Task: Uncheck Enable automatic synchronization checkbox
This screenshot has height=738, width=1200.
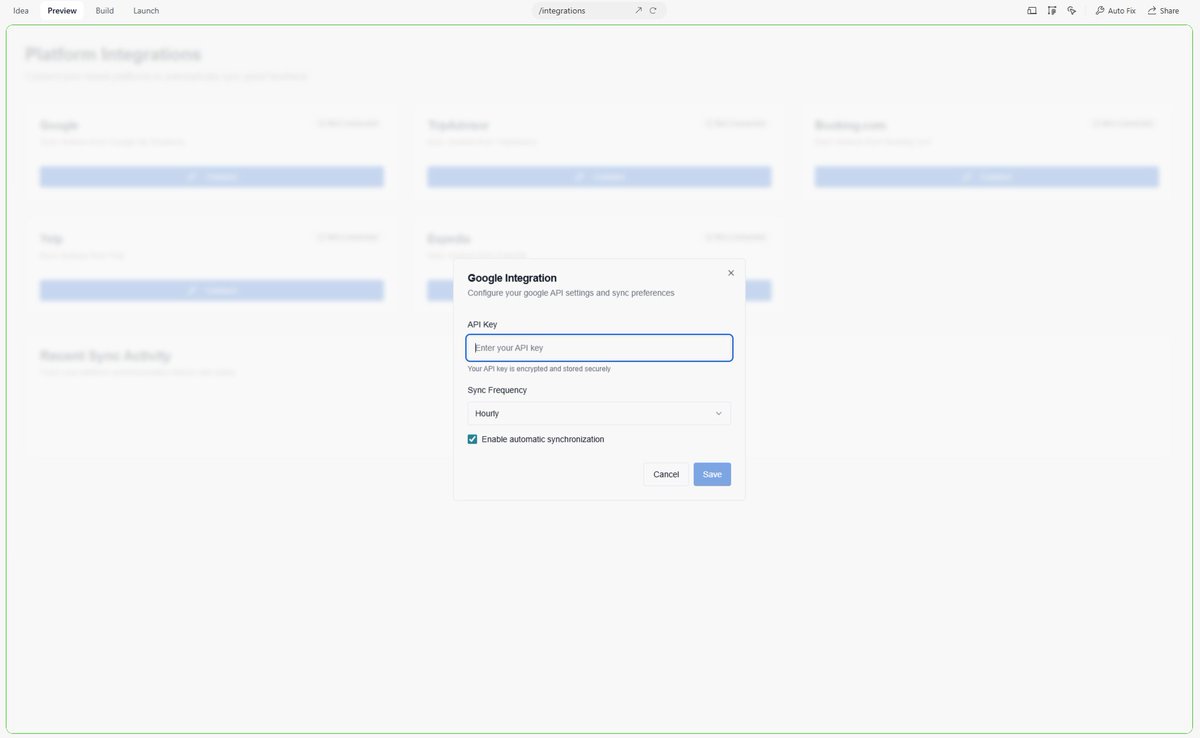Action: tap(473, 439)
